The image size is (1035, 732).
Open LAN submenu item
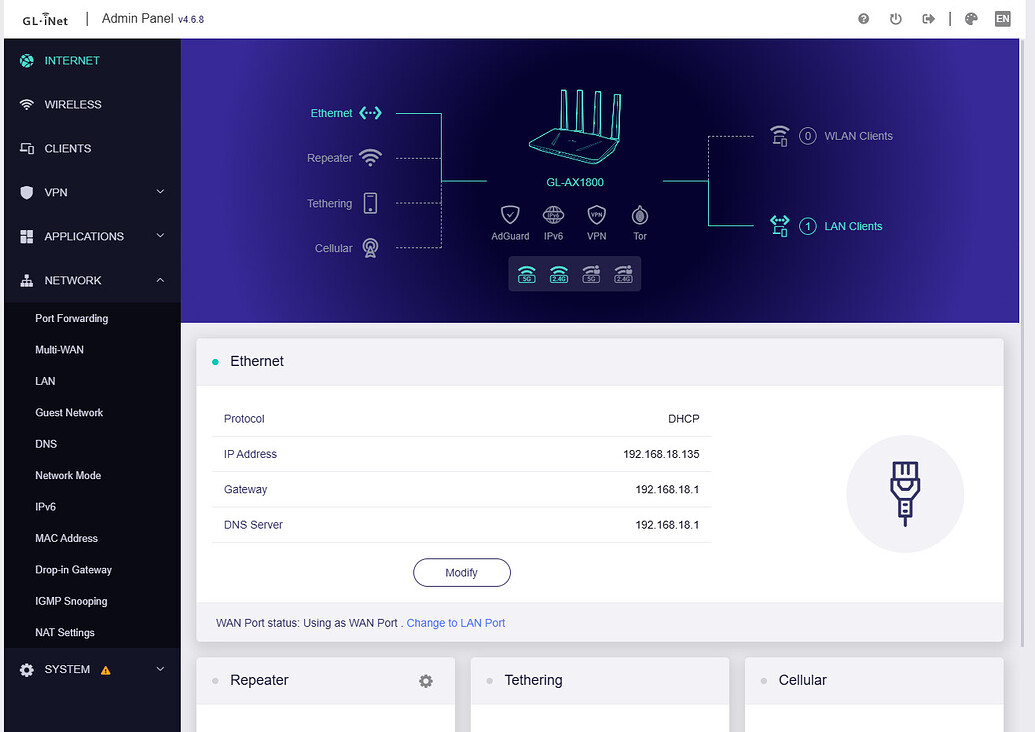click(92, 381)
